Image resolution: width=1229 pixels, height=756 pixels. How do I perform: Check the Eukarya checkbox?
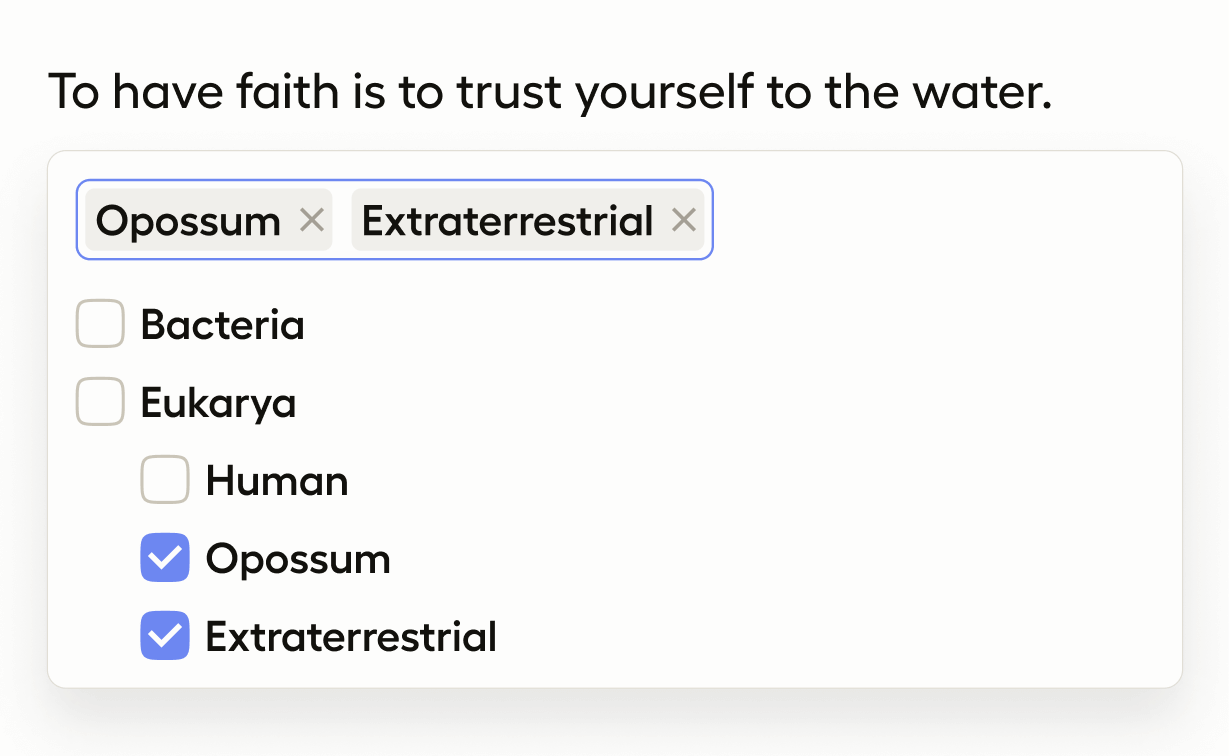click(x=100, y=402)
